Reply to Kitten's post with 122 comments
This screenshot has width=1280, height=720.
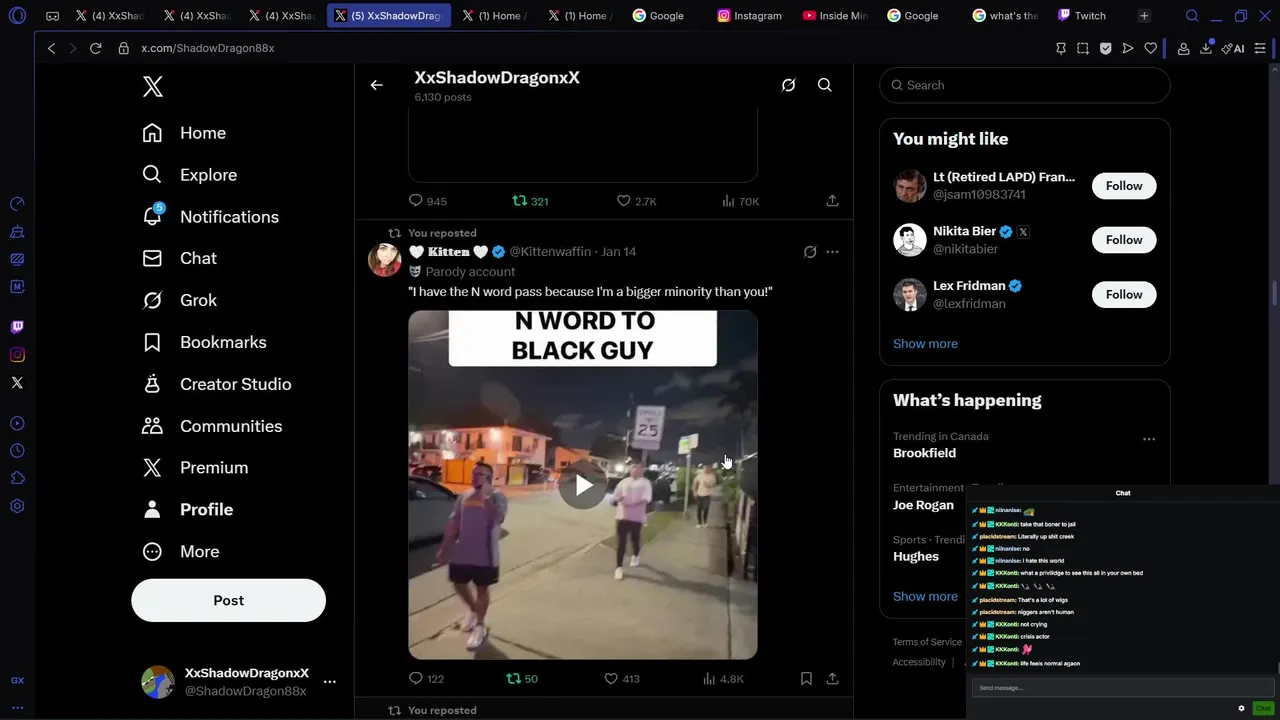pyautogui.click(x=427, y=679)
